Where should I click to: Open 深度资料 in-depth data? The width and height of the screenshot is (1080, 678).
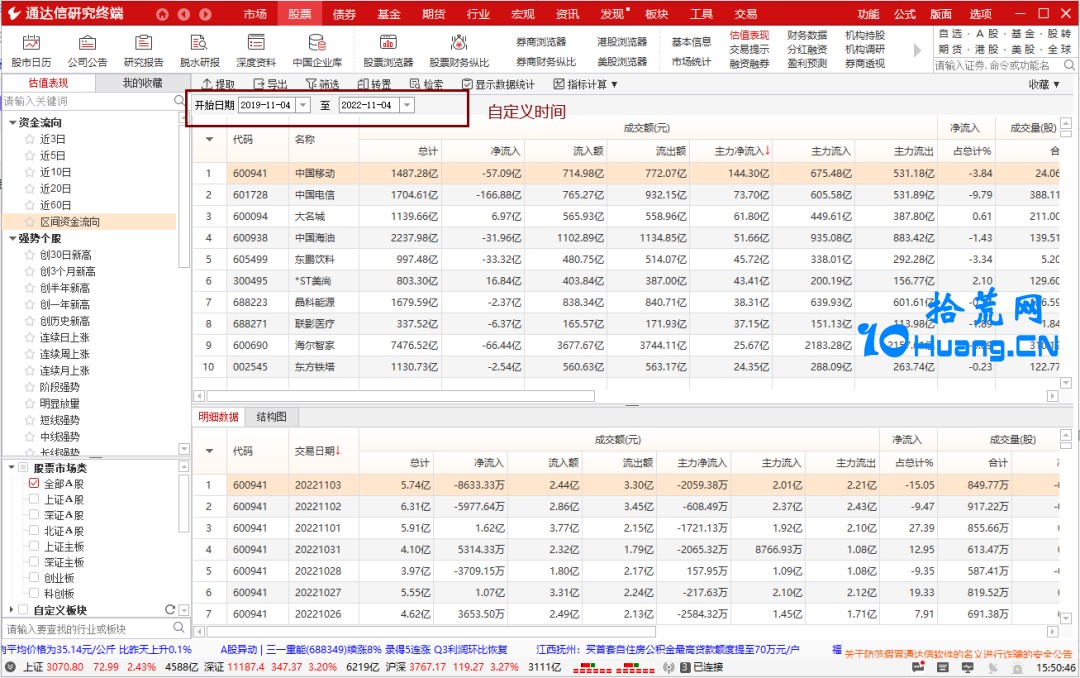pos(256,51)
